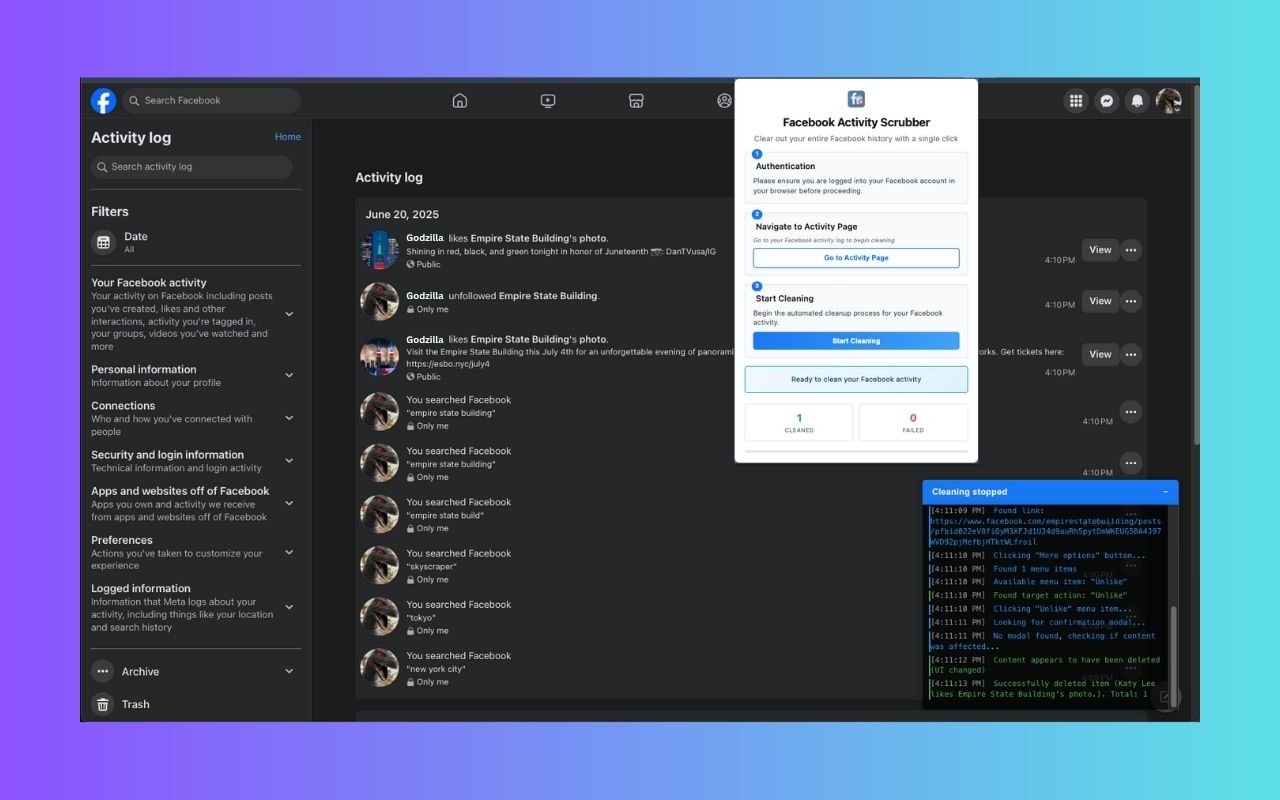View the Juneteenth photo like entry
This screenshot has height=800, width=1280.
[1100, 250]
